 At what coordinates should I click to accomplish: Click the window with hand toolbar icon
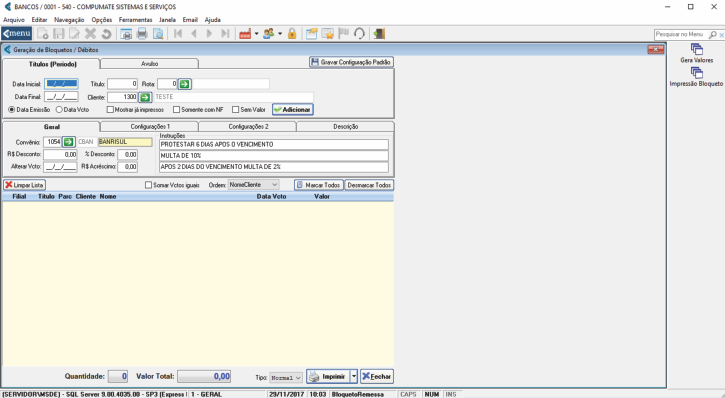(x=312, y=33)
